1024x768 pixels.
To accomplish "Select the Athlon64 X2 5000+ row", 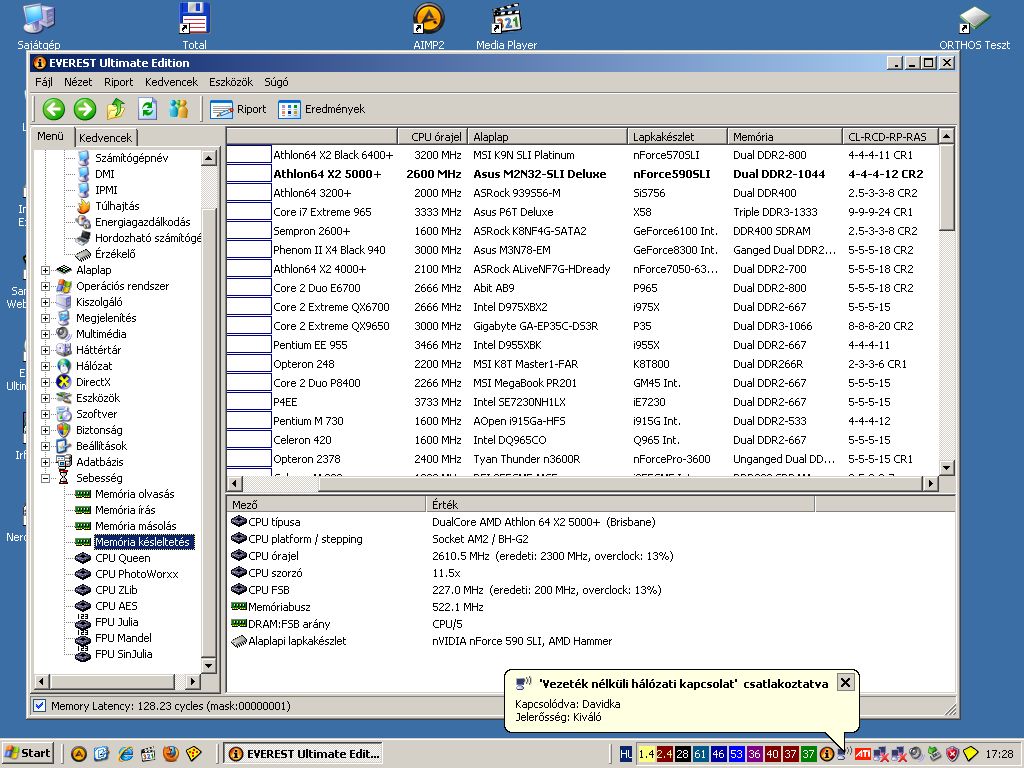I will pyautogui.click(x=583, y=174).
